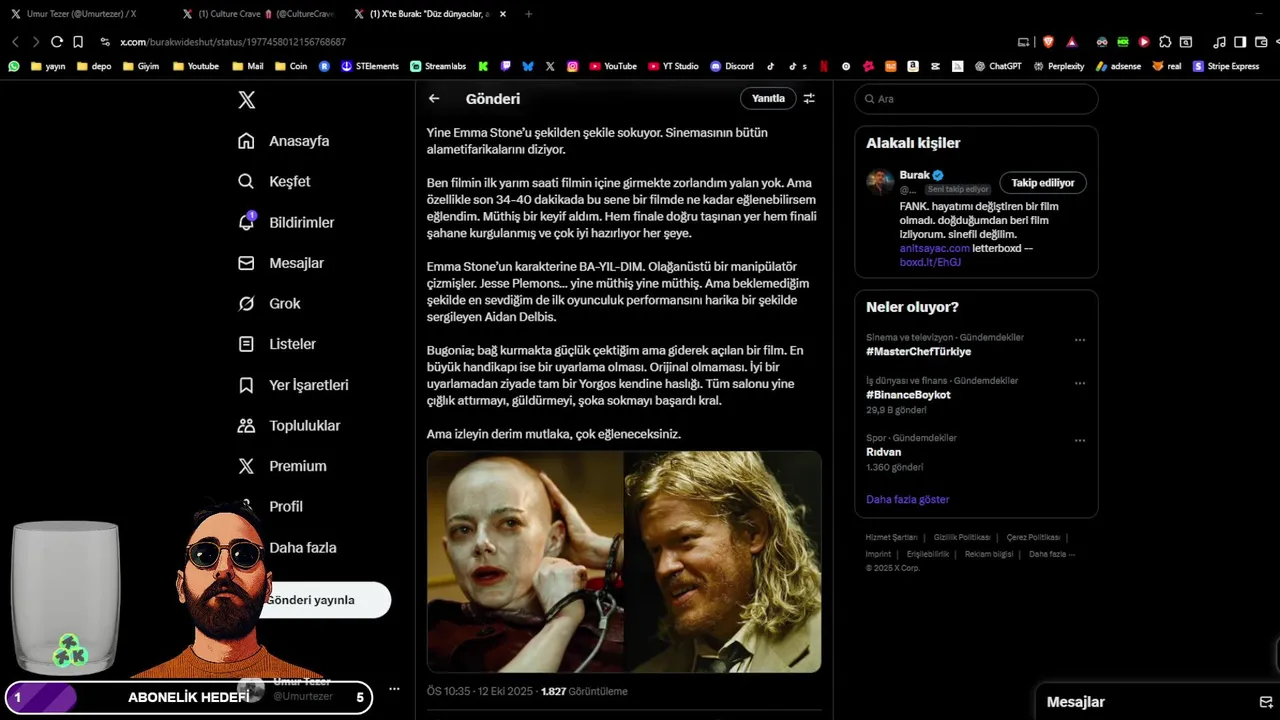Open account options next to Umur Tezer
This screenshot has width=1280, height=720.
point(394,689)
